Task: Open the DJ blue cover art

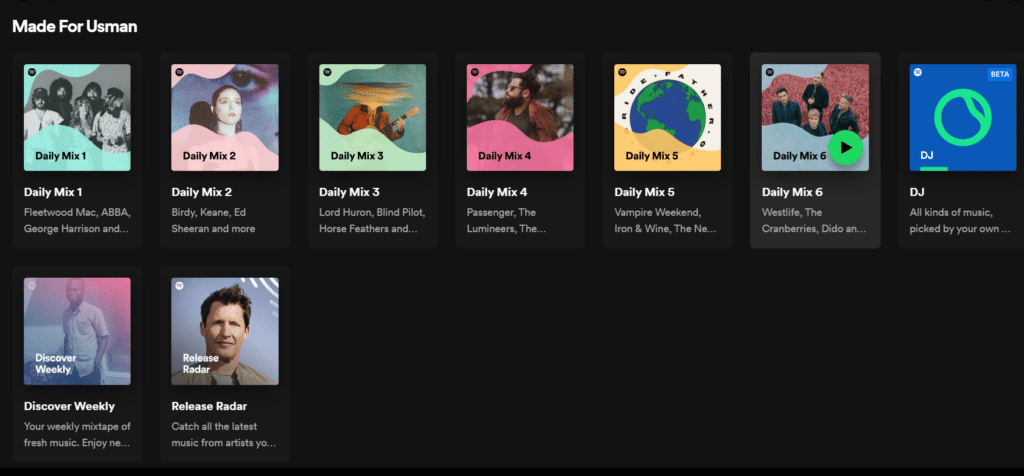Action: (x=963, y=118)
